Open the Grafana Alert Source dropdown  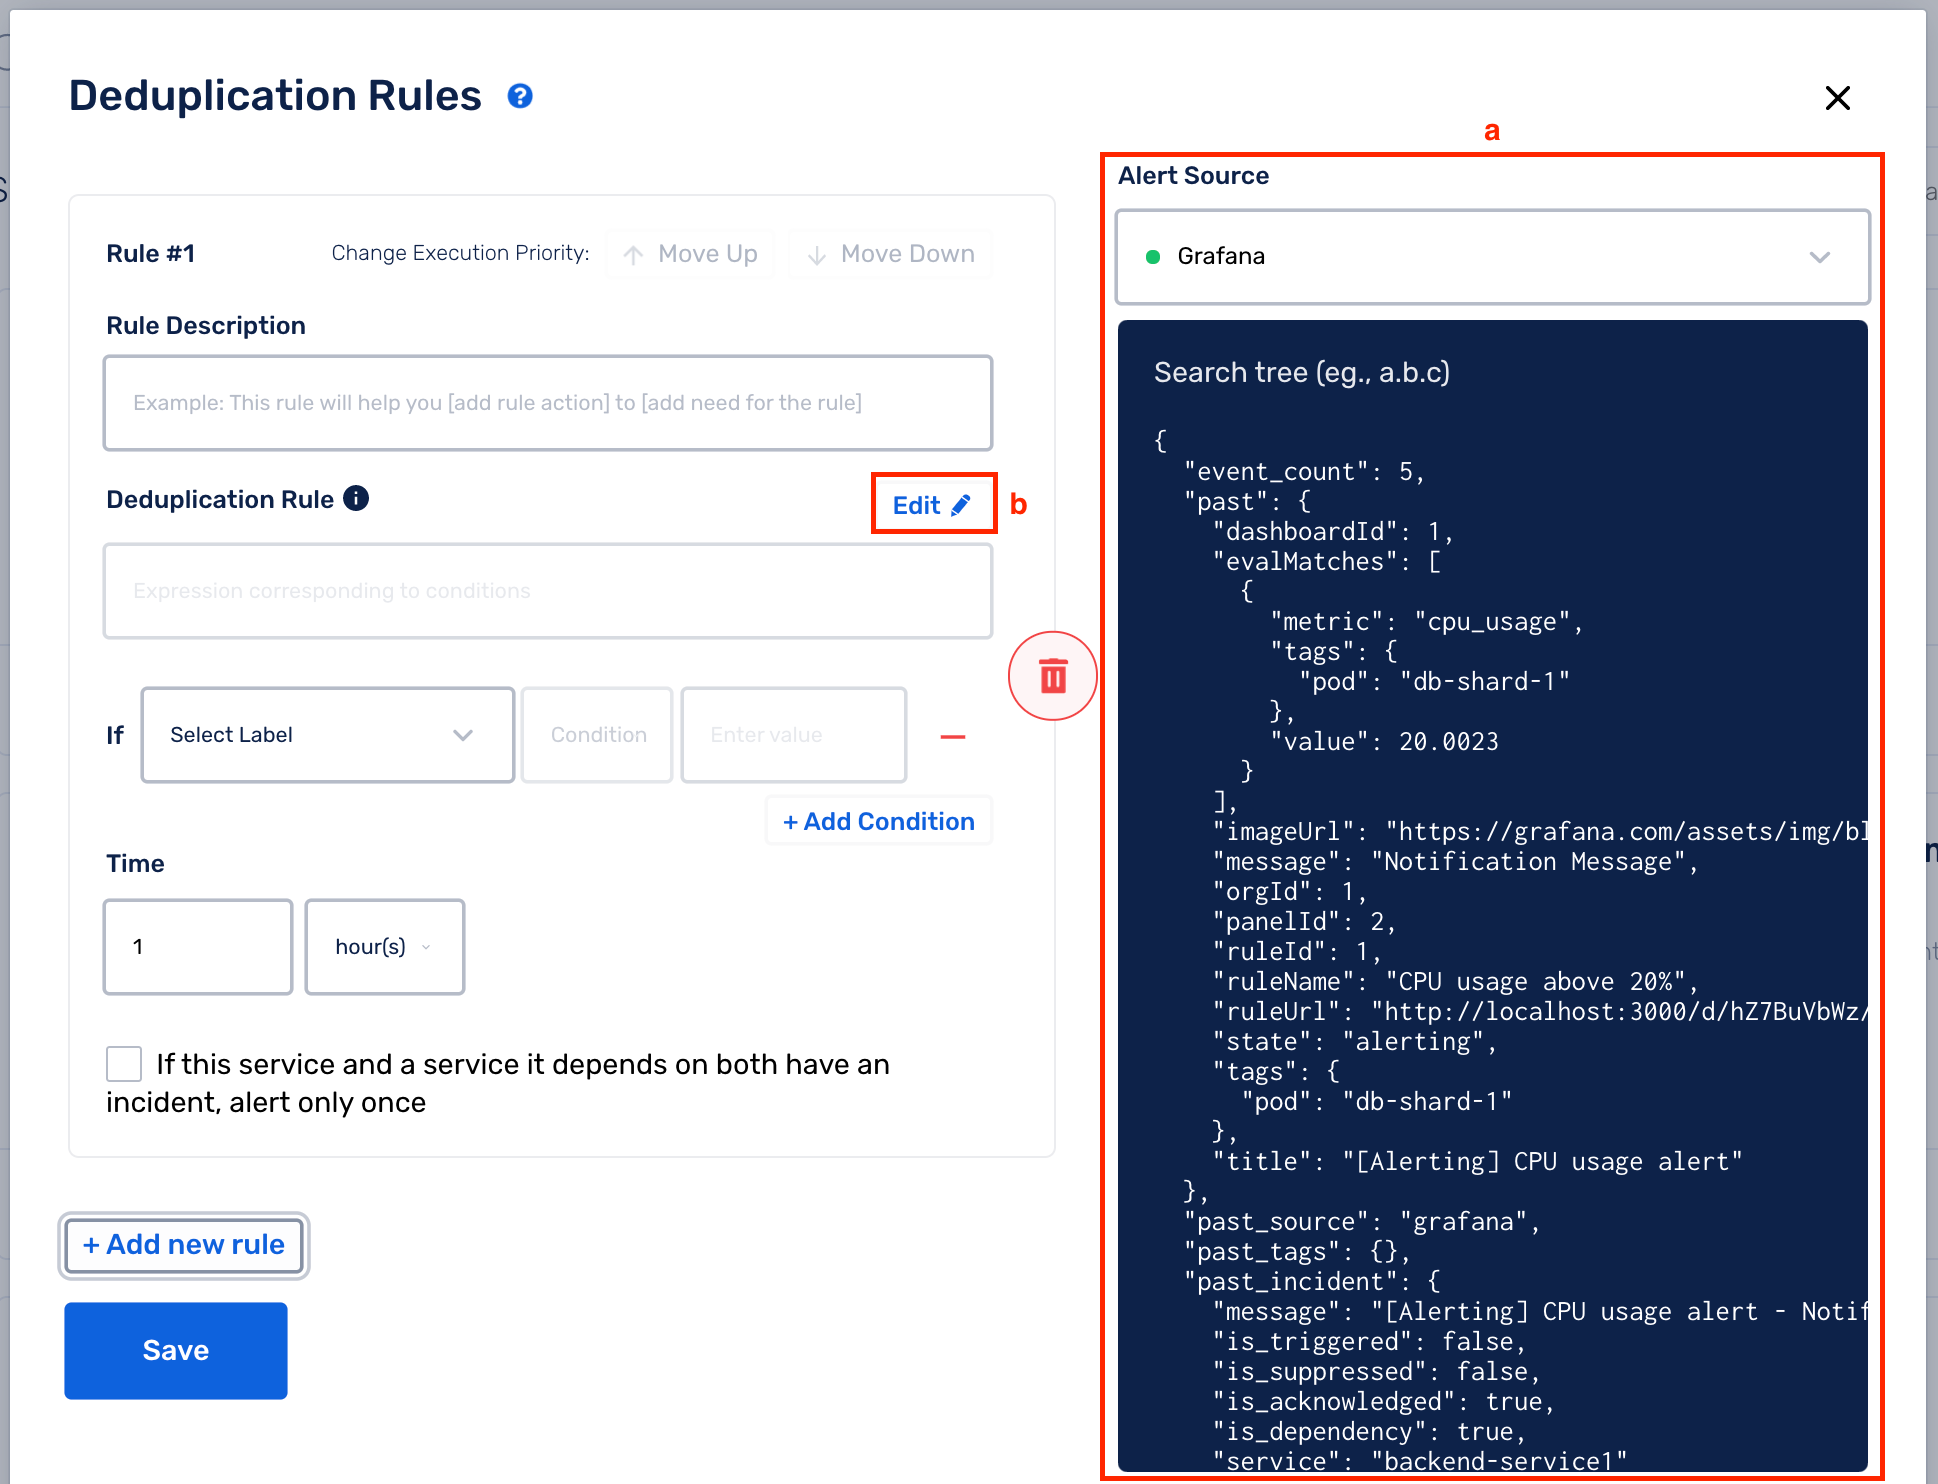point(1492,257)
